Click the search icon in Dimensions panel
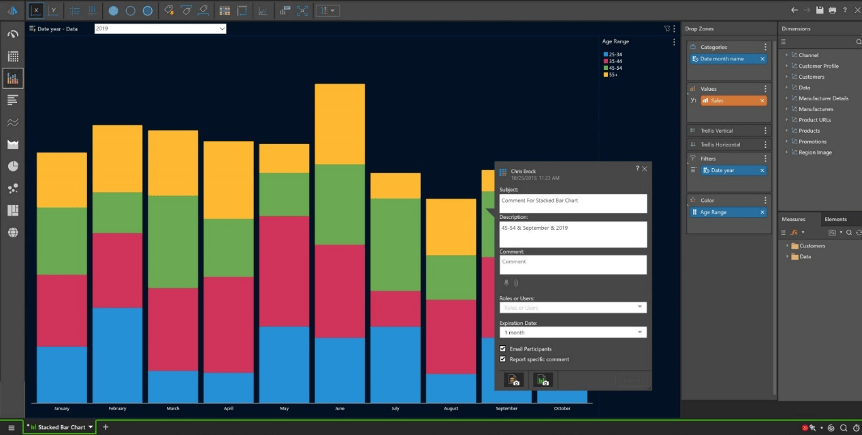862x435 pixels. point(858,42)
